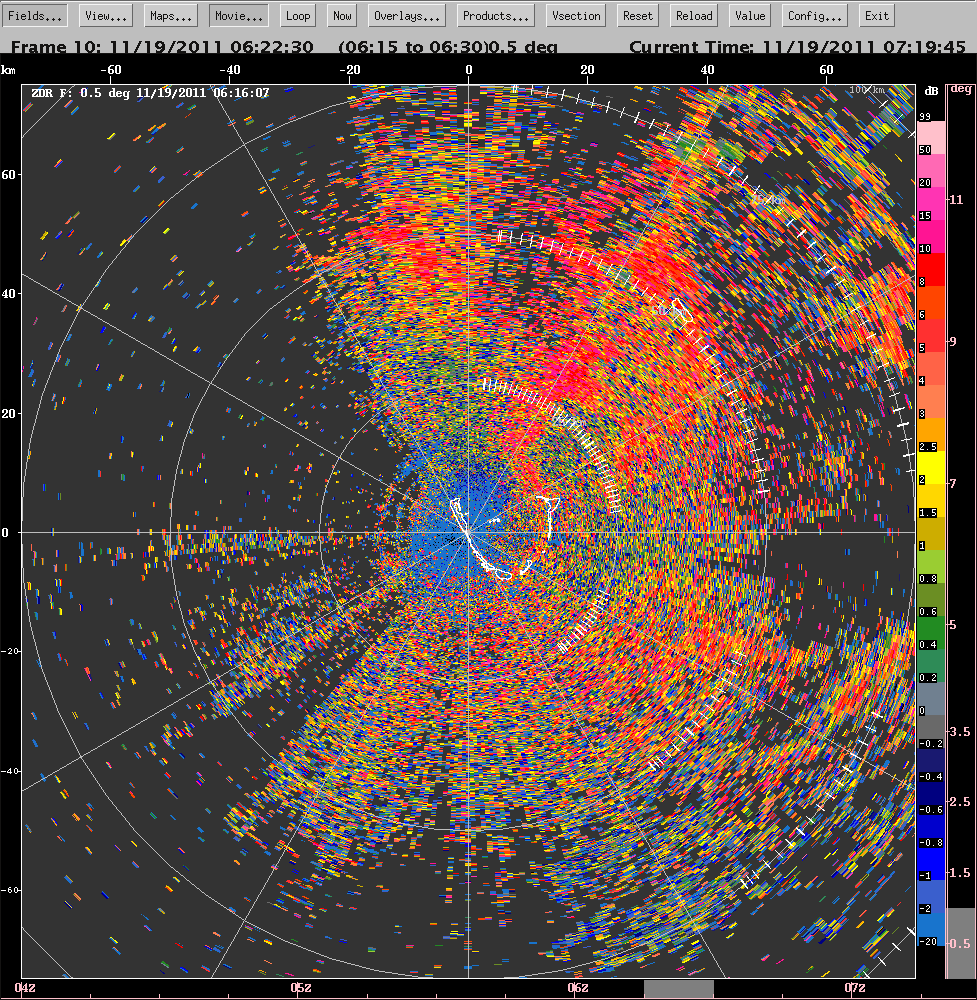Click the '(06:15 to 06:30)0.5 deg' time range text

pyautogui.click(x=448, y=47)
